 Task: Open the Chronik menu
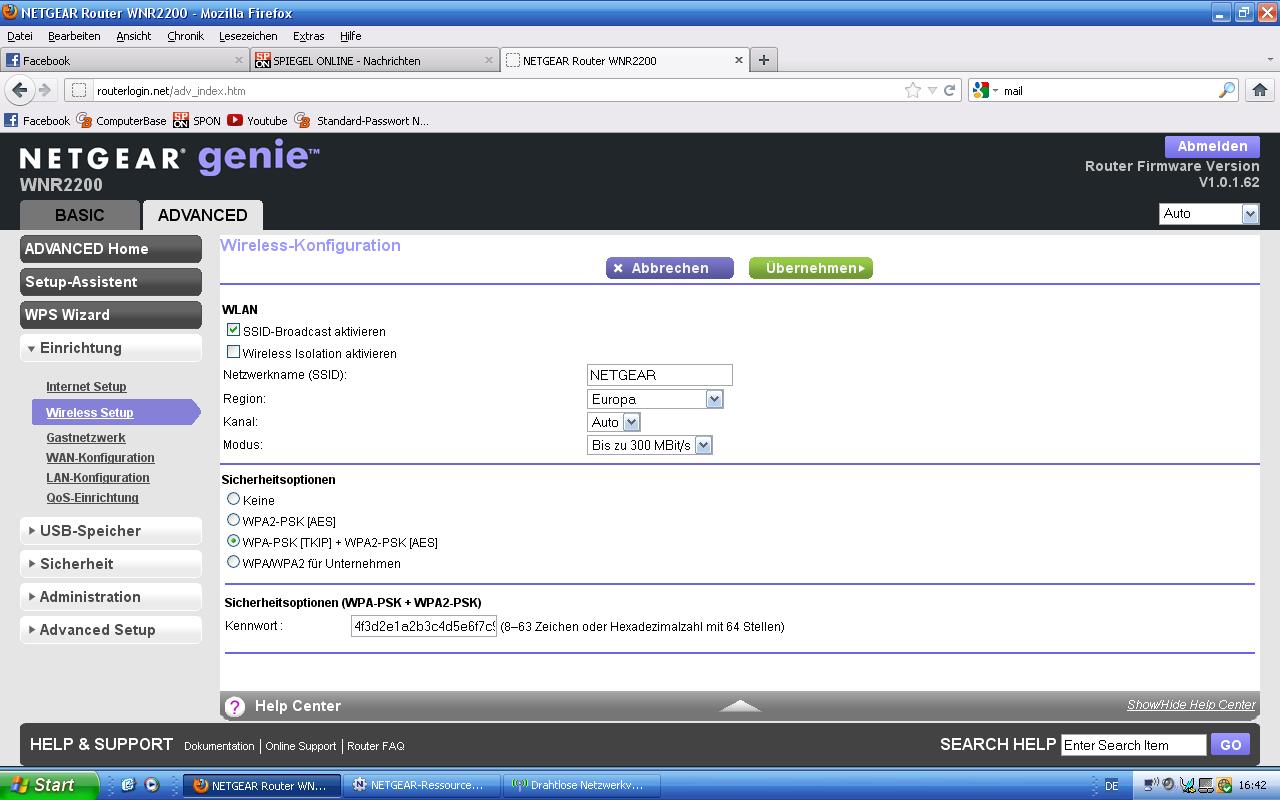tap(185, 36)
